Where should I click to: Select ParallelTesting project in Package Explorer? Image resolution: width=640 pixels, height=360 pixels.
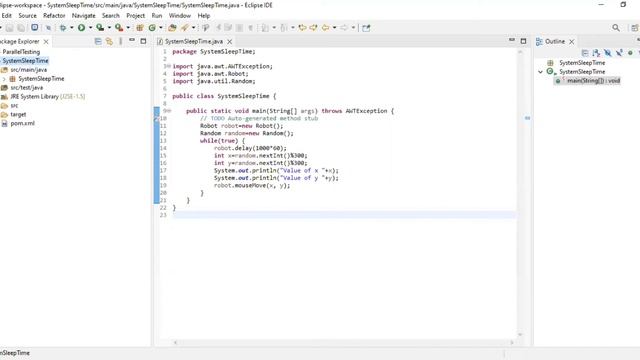tap(21, 52)
